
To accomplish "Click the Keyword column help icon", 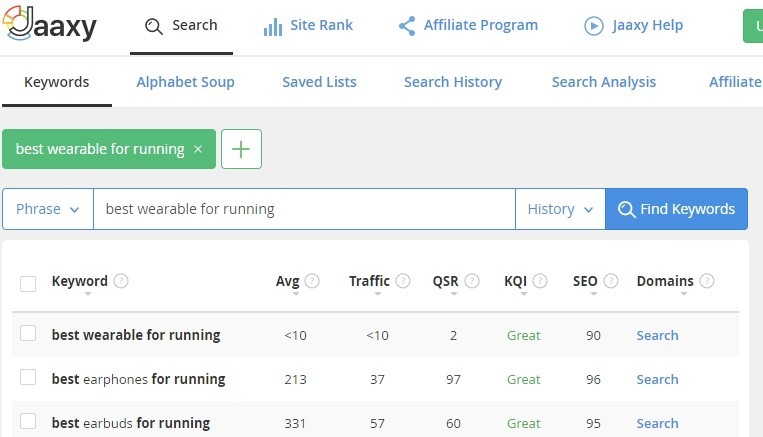I will pos(121,281).
